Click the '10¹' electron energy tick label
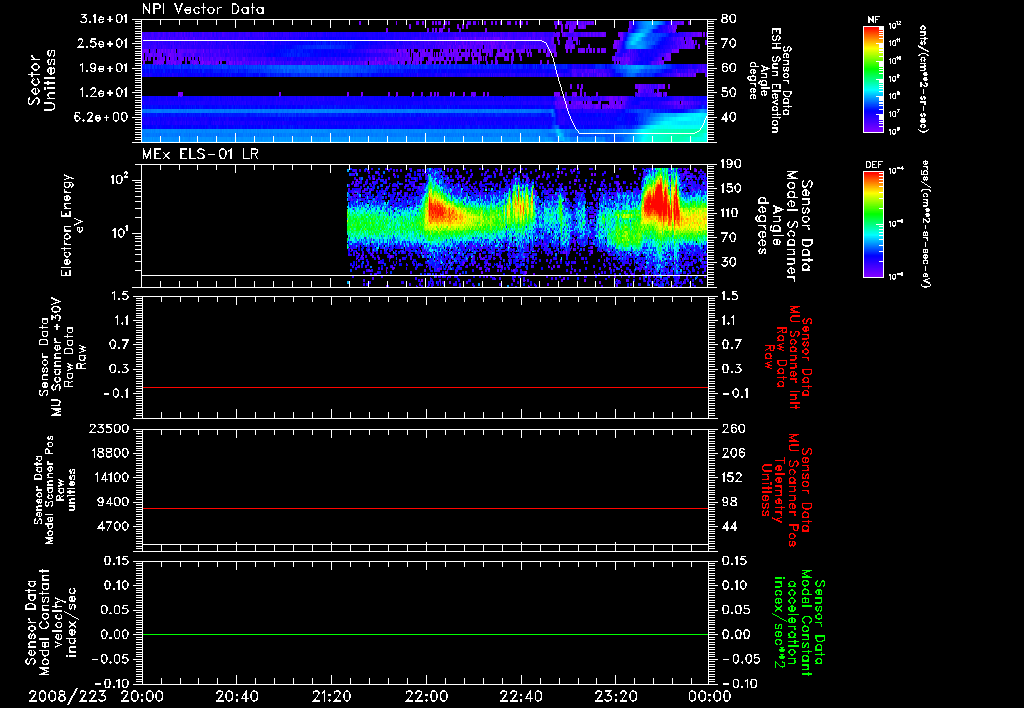Viewport: 1024px width, 708px height. (x=118, y=233)
